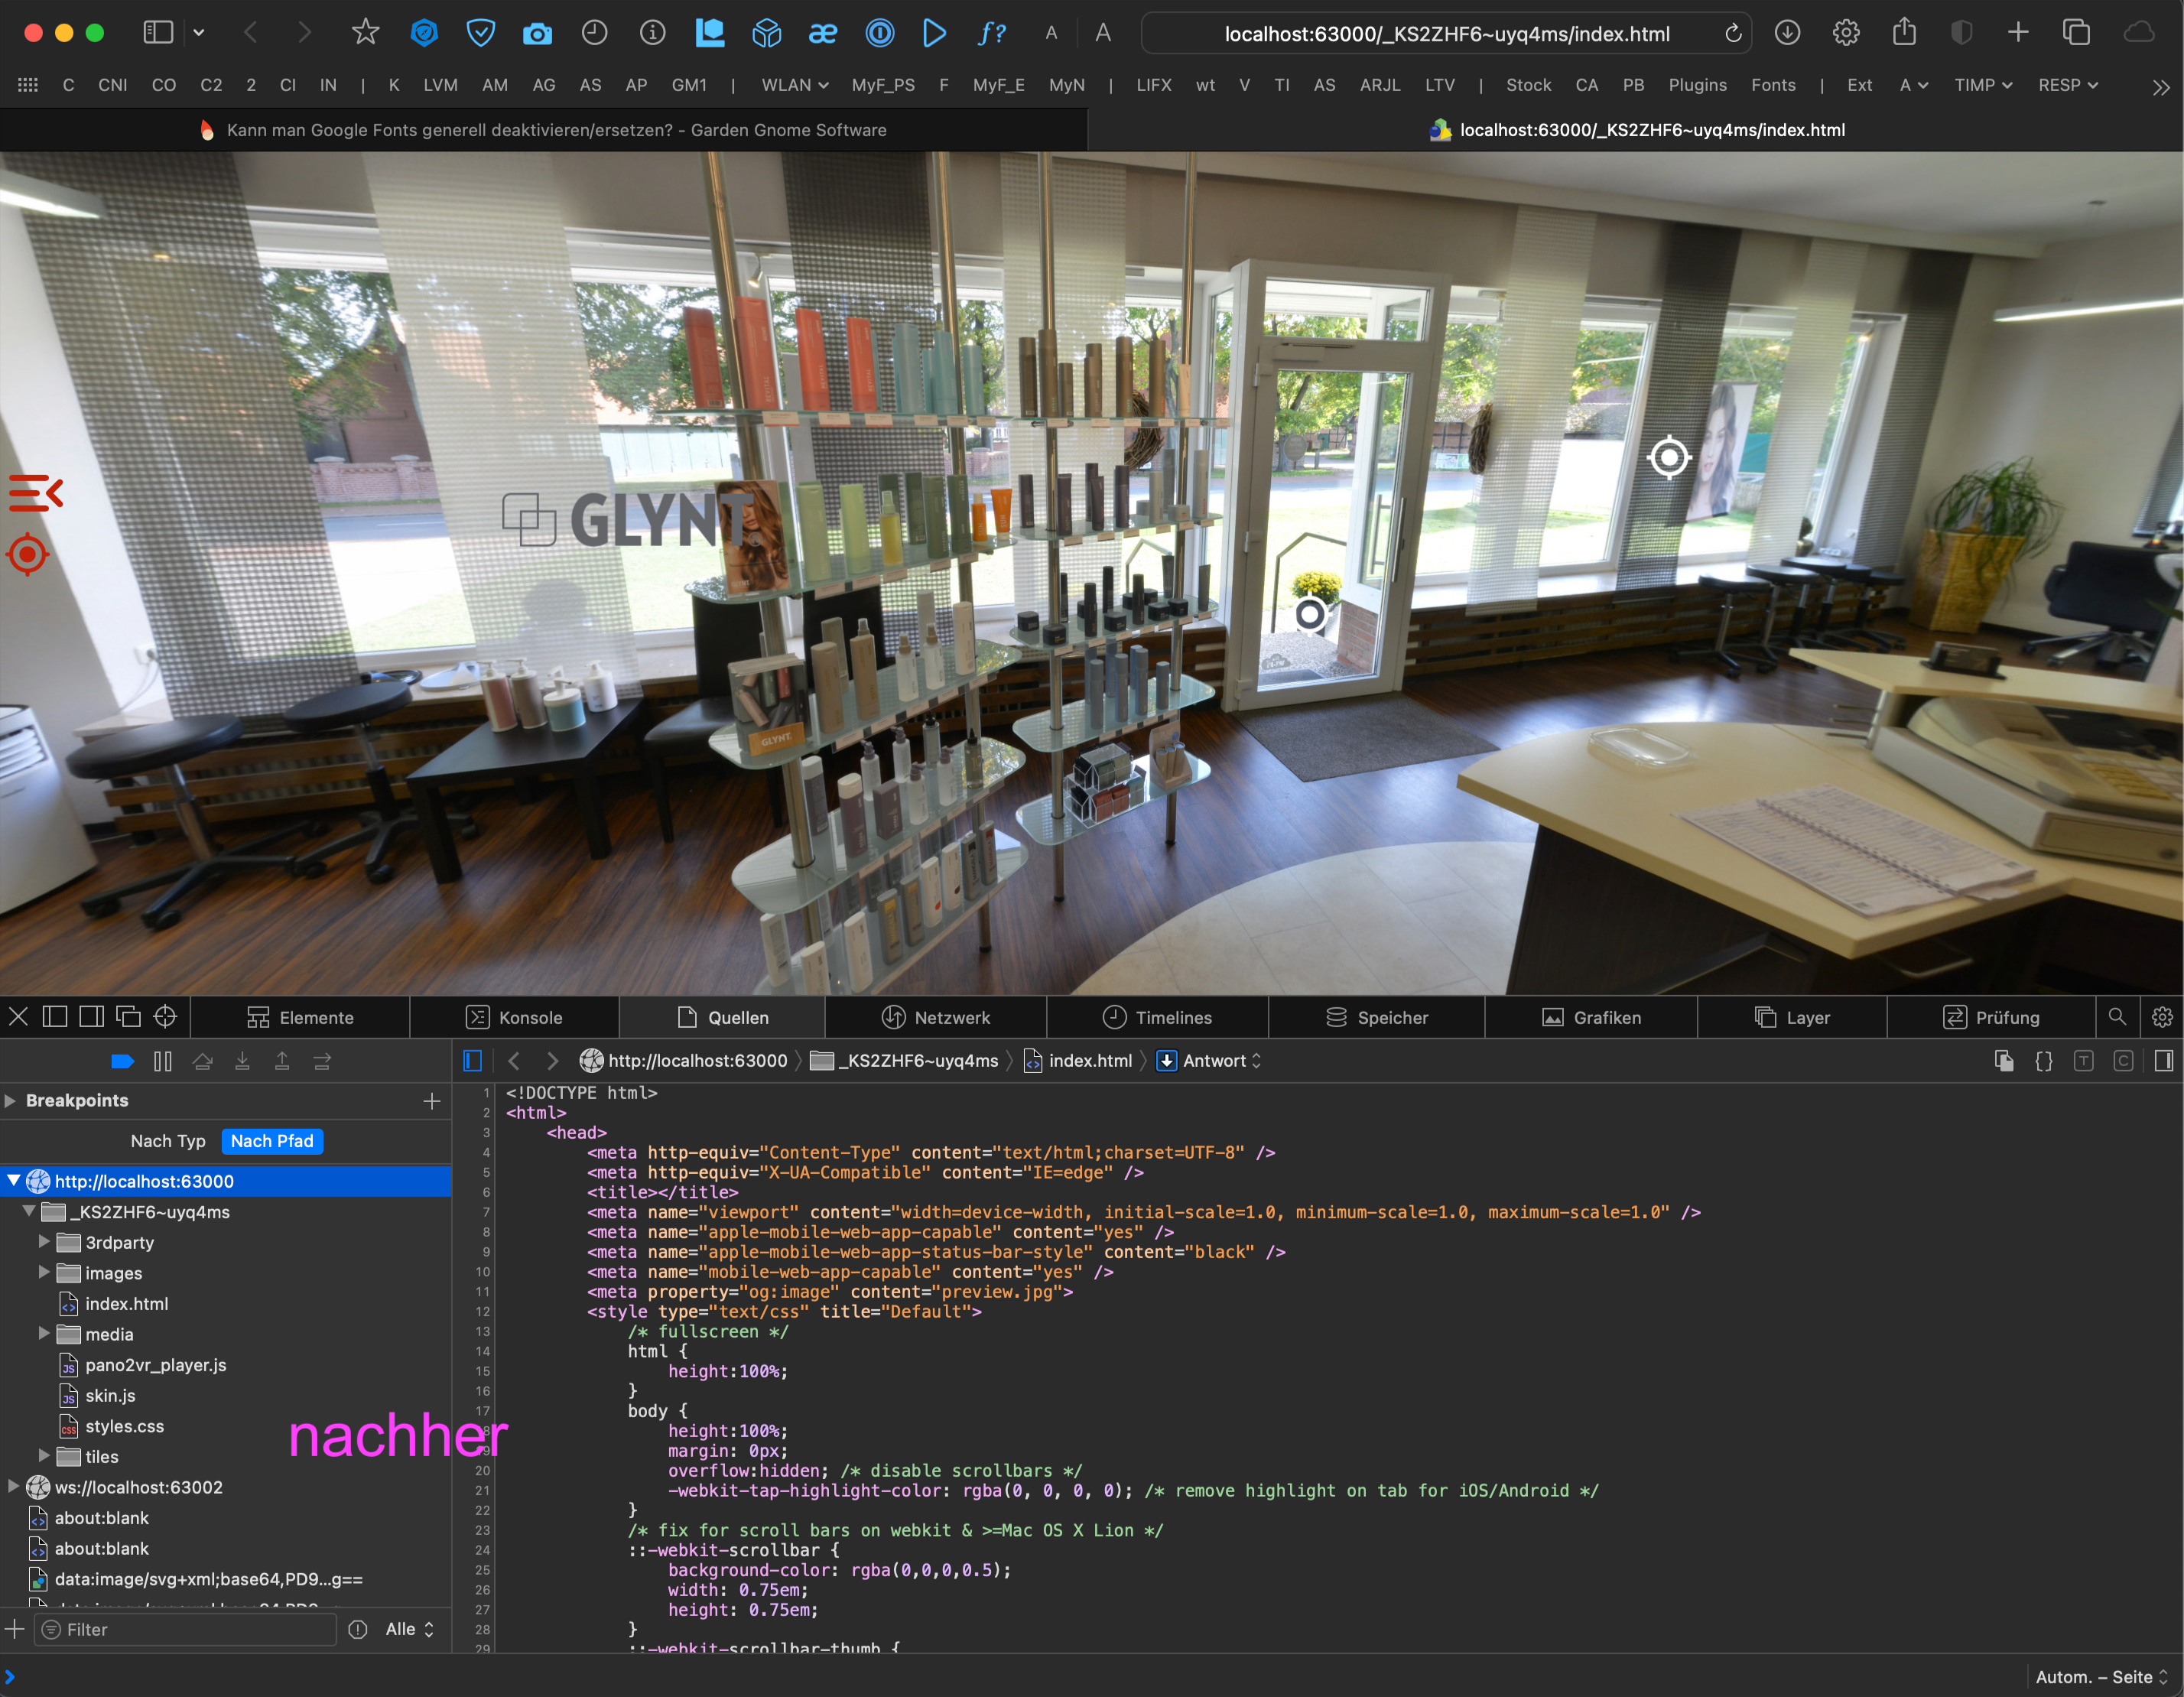Click the blue play triangle extension icon

point(934,33)
